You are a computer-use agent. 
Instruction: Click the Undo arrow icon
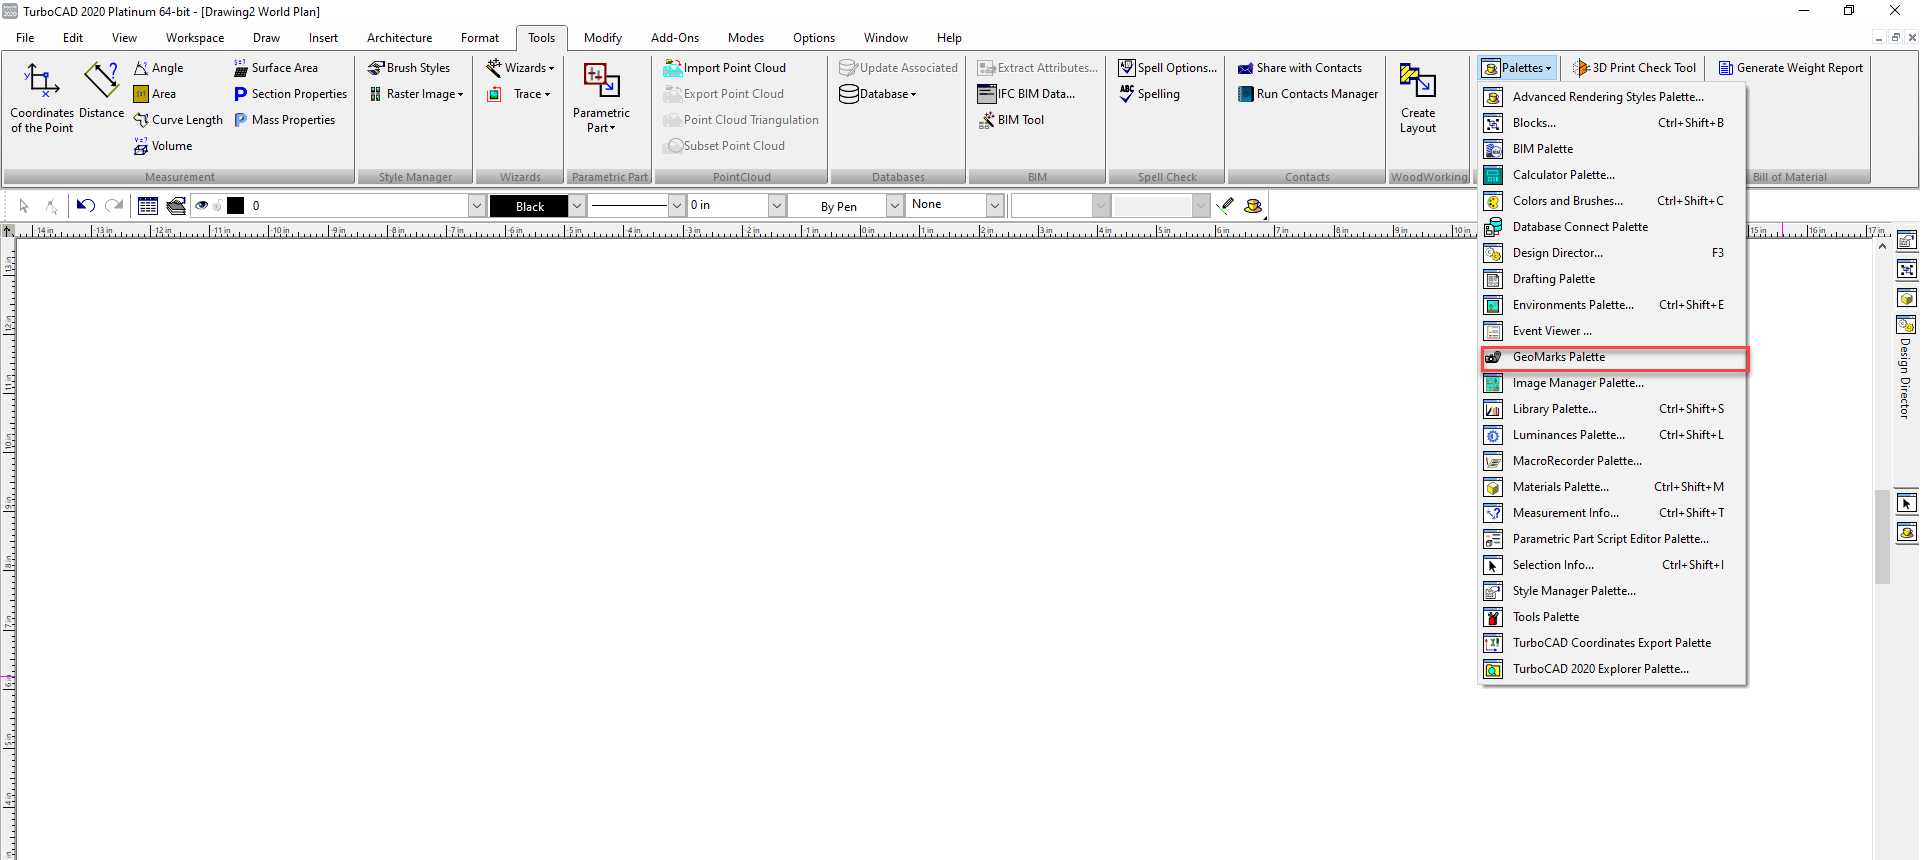(86, 206)
